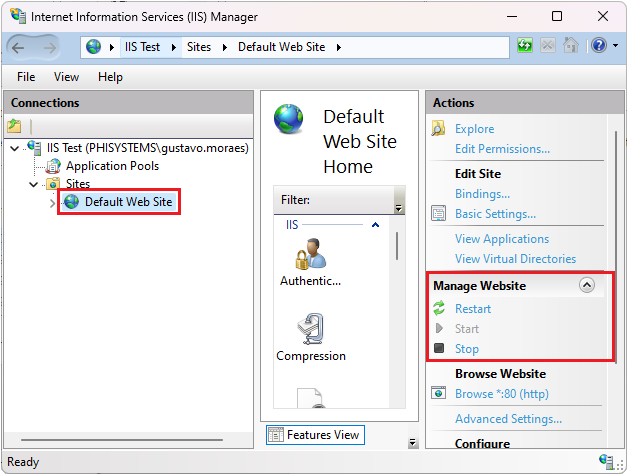
Task: Click the Stop loading X icon
Action: click(x=547, y=45)
